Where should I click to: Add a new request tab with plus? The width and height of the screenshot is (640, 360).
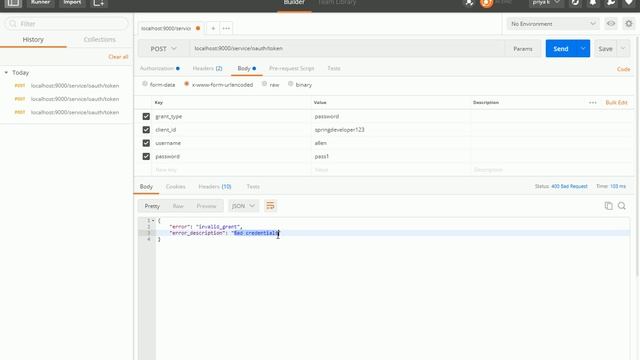click(x=213, y=28)
